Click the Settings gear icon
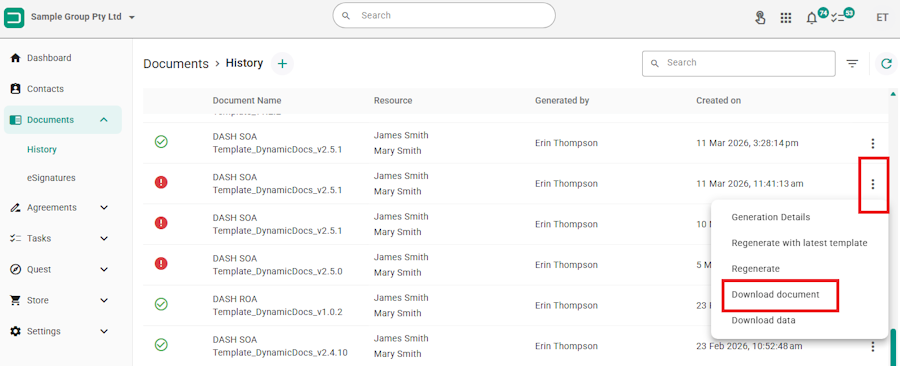 [x=15, y=331]
